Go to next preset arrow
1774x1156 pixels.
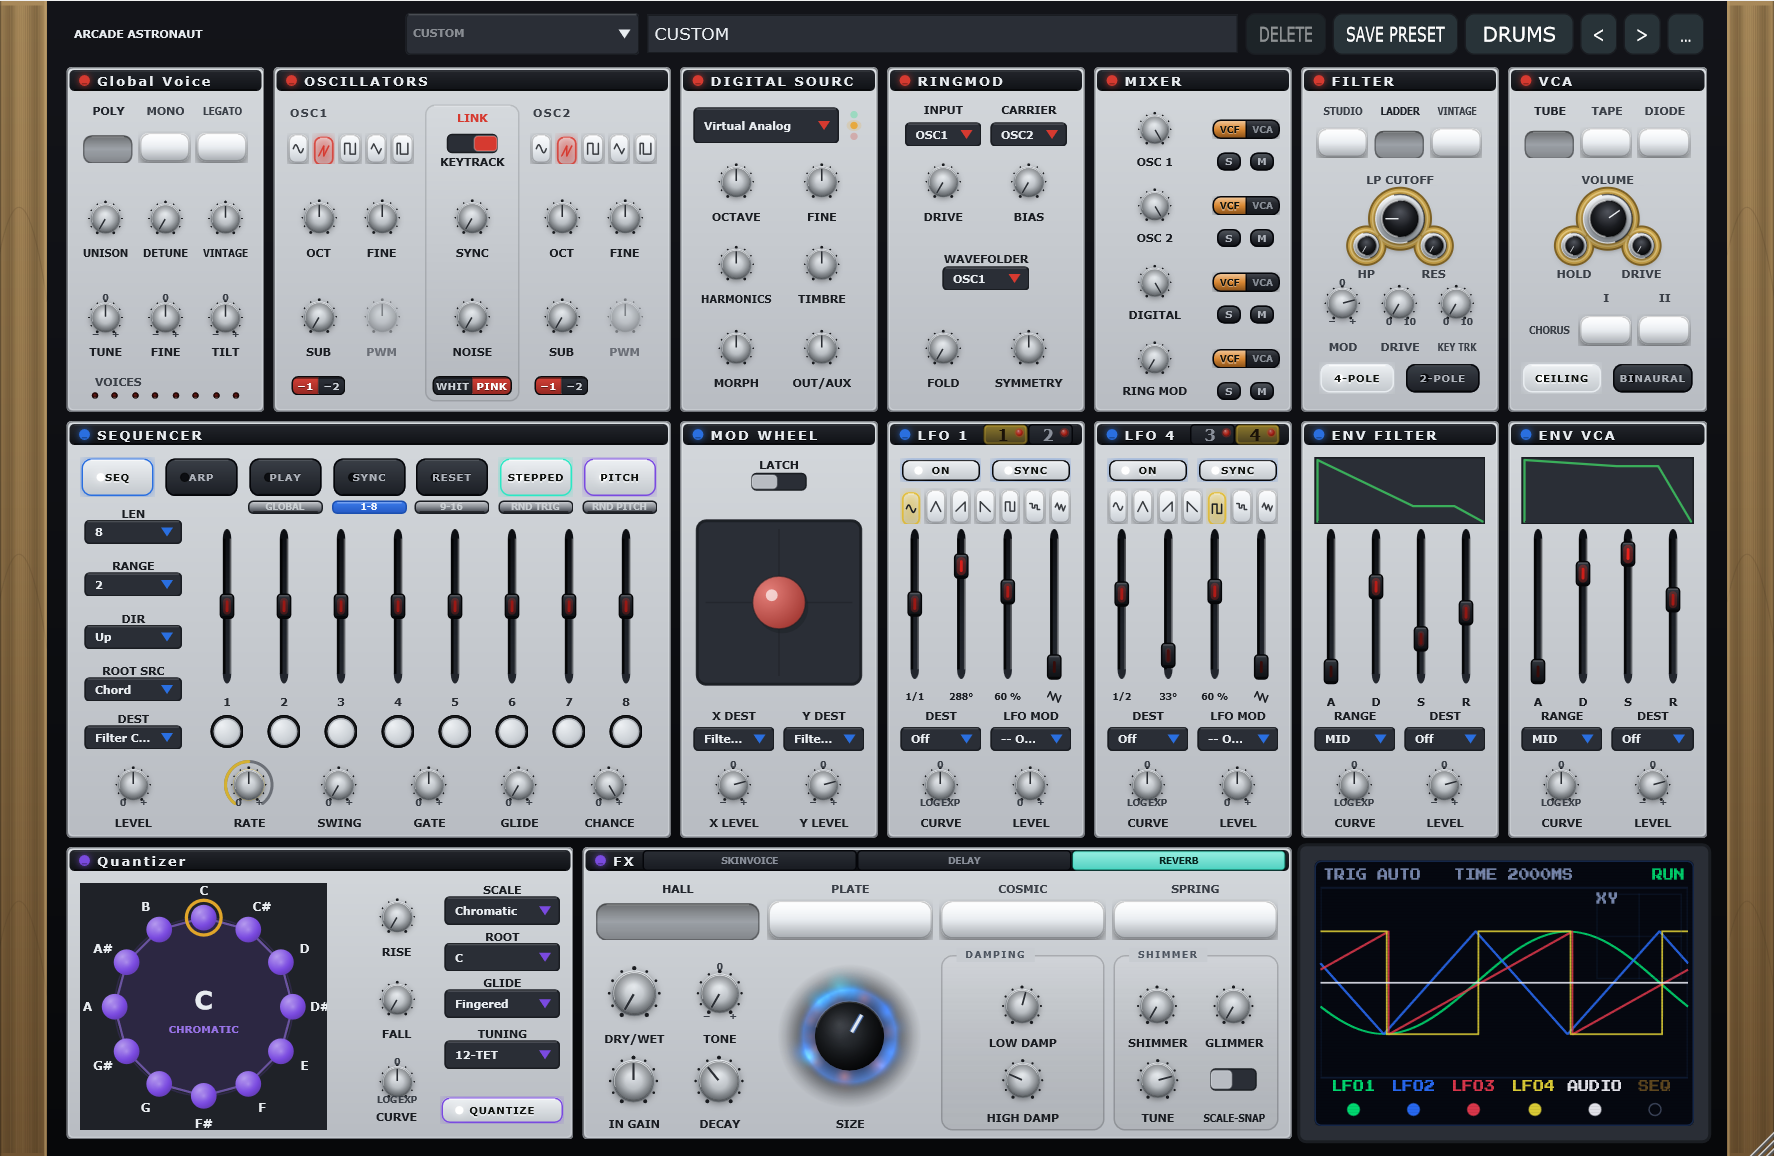click(x=1641, y=35)
